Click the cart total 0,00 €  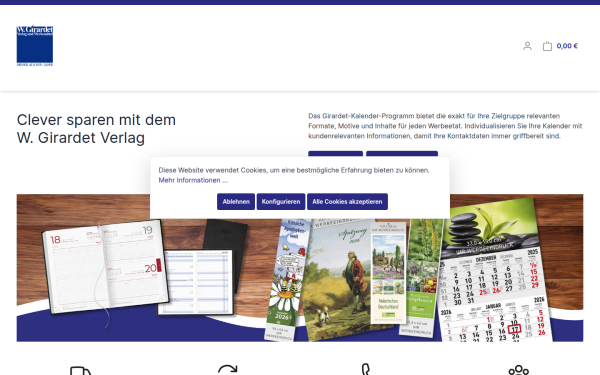567,46
